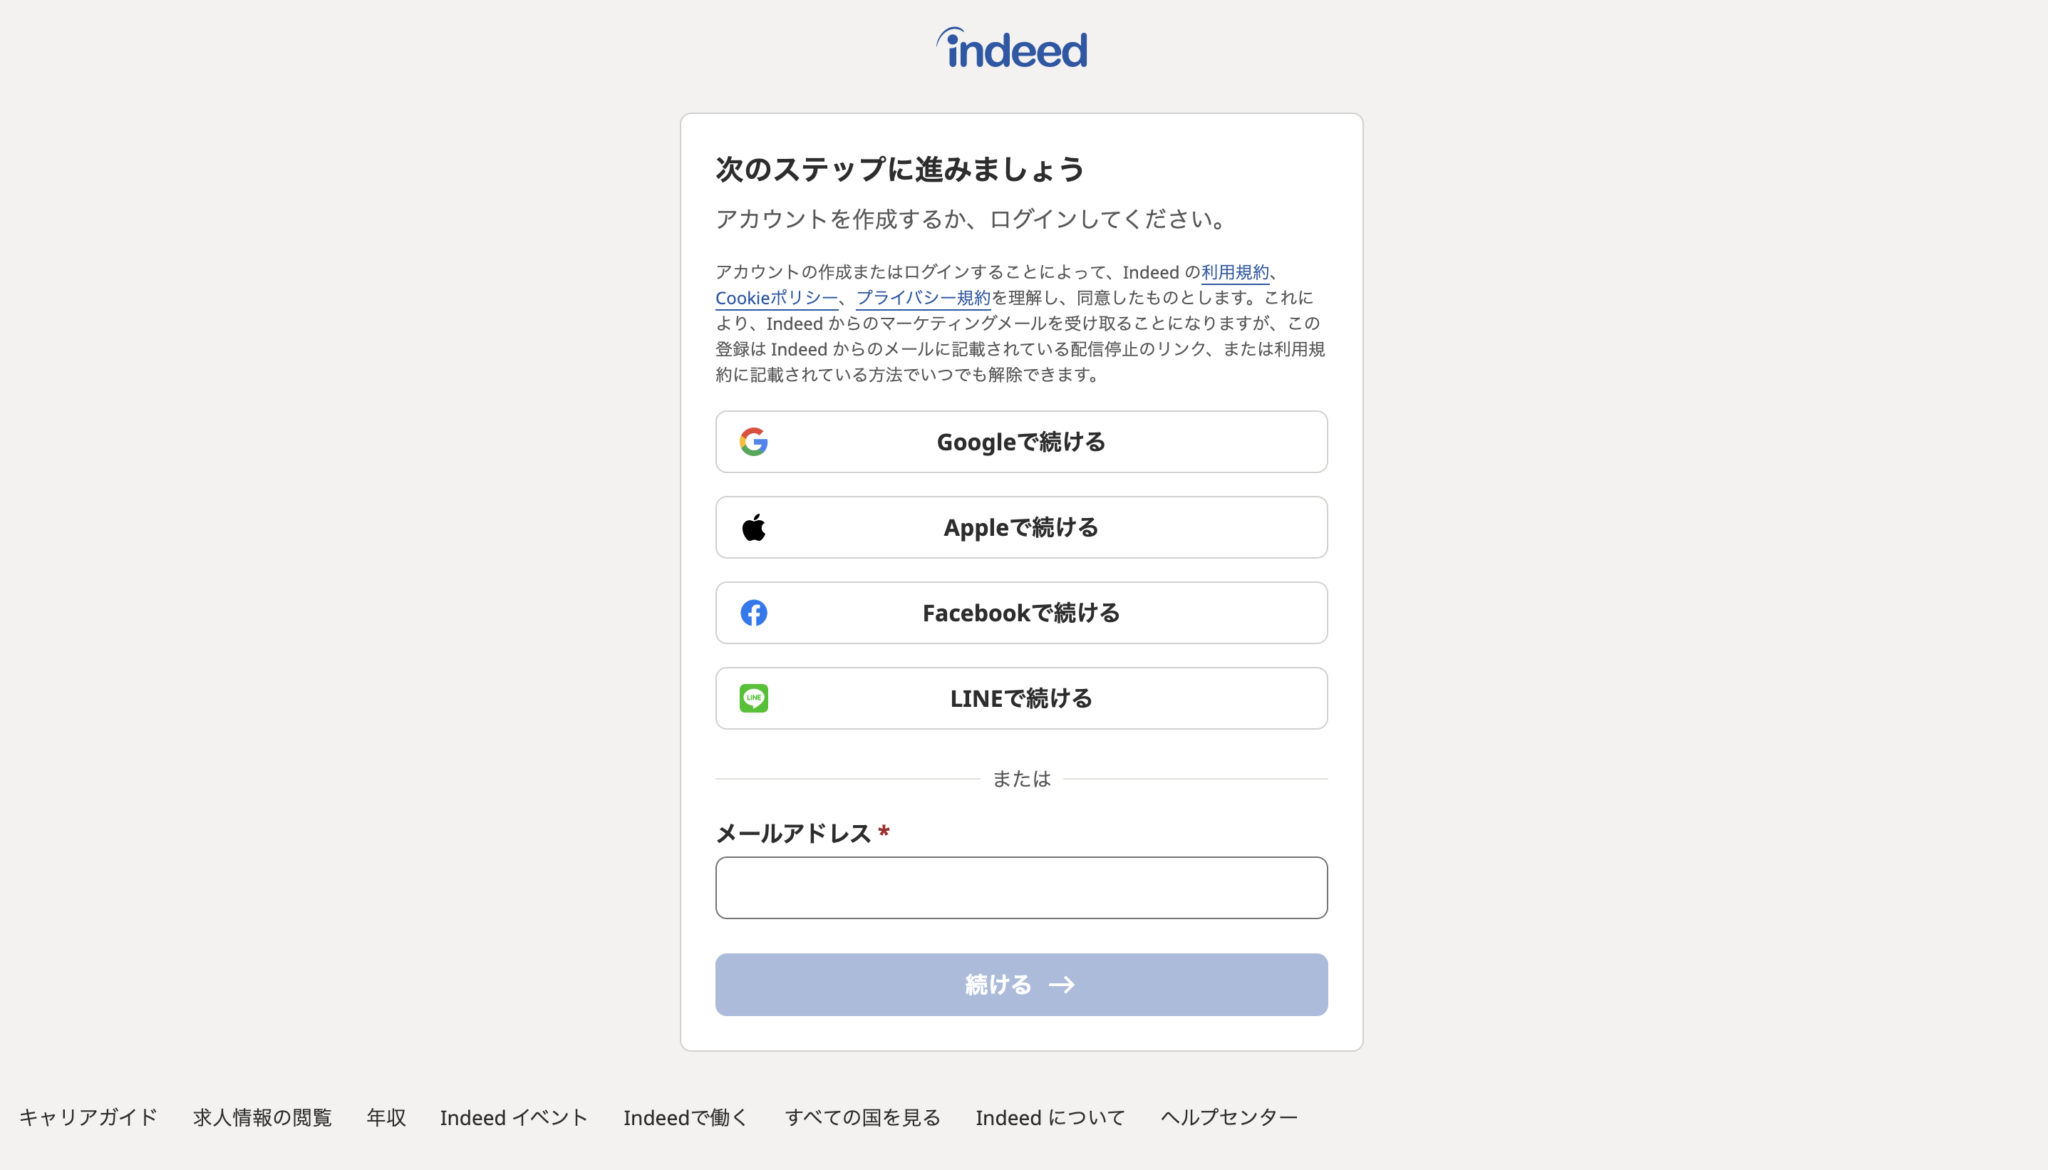Open the Cookieポリシー link
Screen dimensions: 2048x1170
(775, 297)
